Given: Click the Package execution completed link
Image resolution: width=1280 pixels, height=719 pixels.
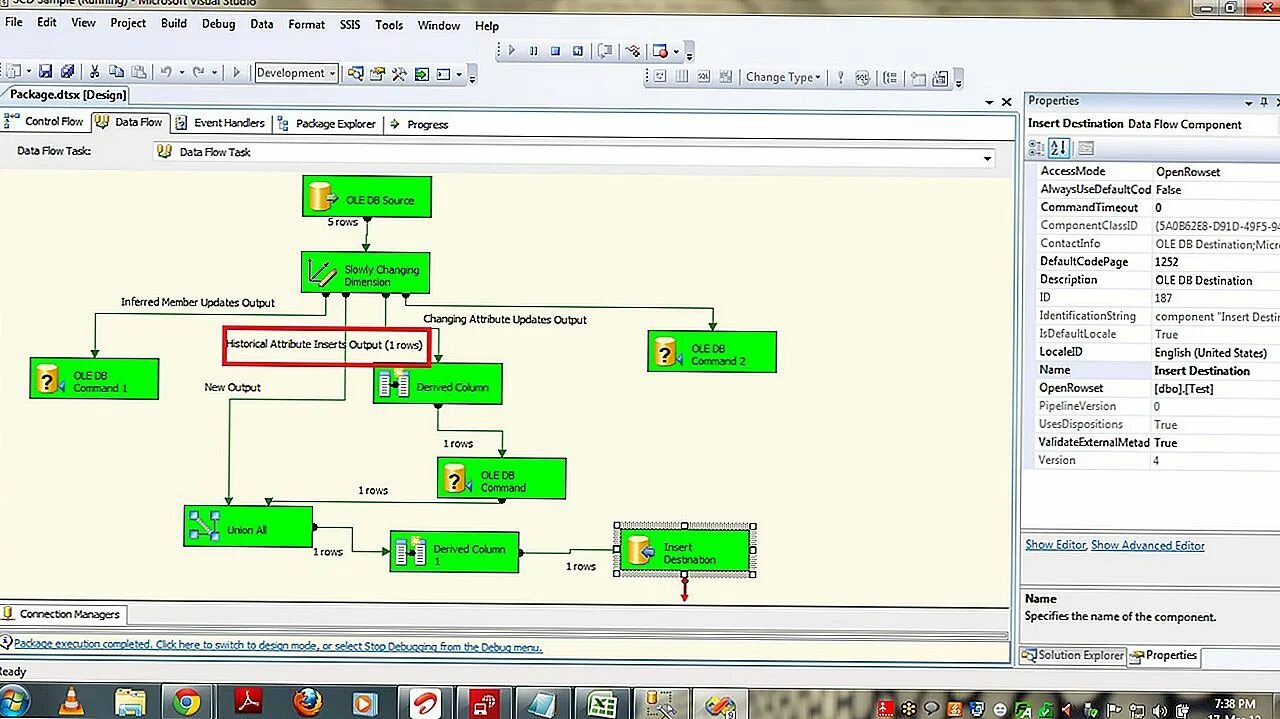Looking at the screenshot, I should (279, 647).
